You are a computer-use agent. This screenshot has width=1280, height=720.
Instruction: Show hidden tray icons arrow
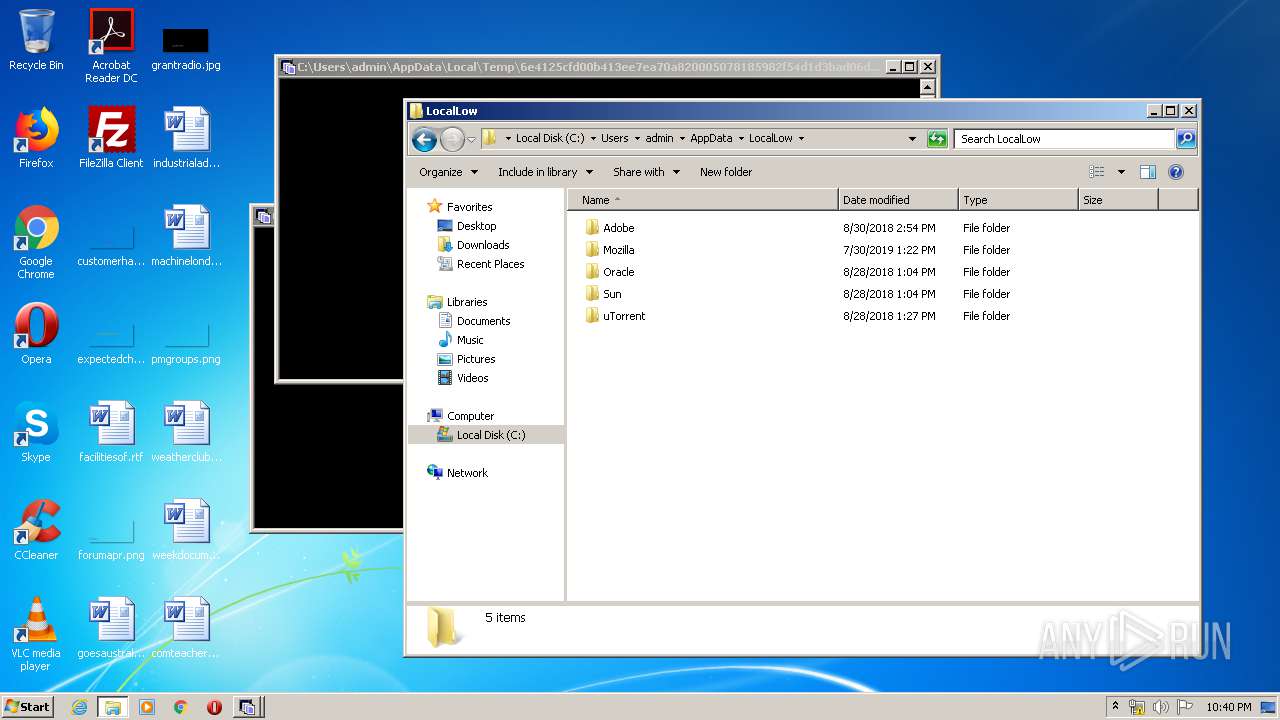pyautogui.click(x=1116, y=707)
